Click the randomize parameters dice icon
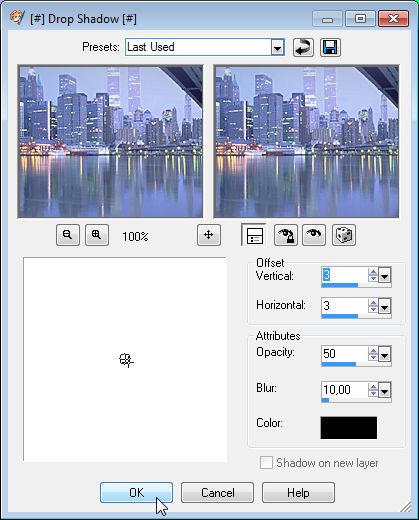Viewport: 419px width, 520px height. (x=344, y=235)
